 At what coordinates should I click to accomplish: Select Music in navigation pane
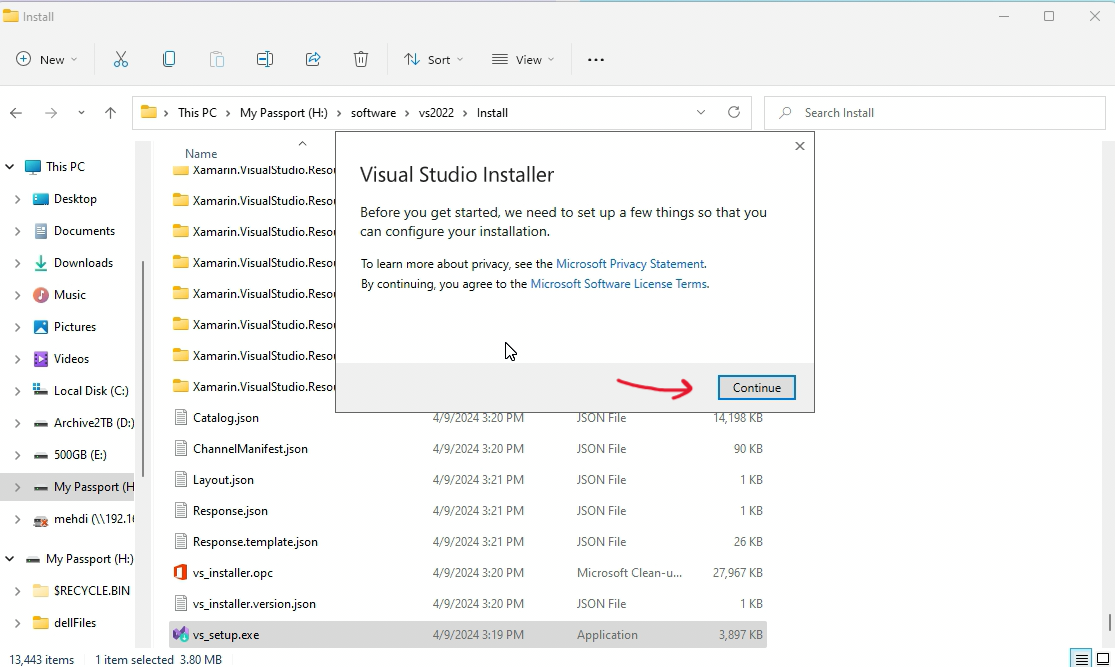click(70, 295)
